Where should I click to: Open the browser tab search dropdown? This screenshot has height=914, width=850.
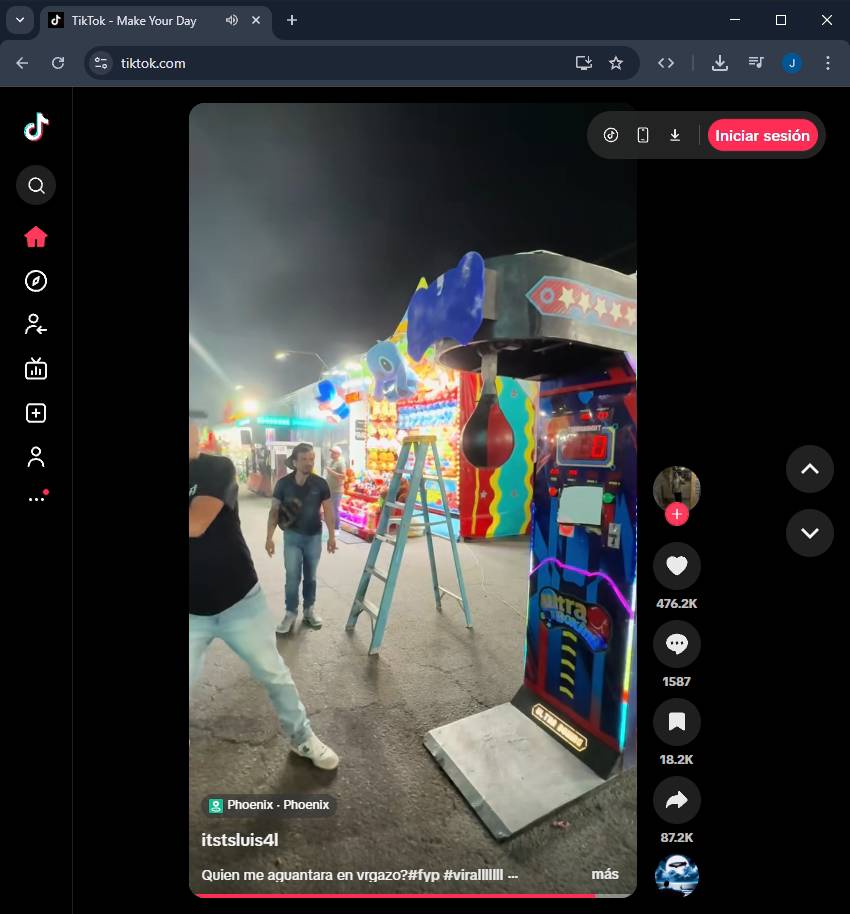(20, 20)
